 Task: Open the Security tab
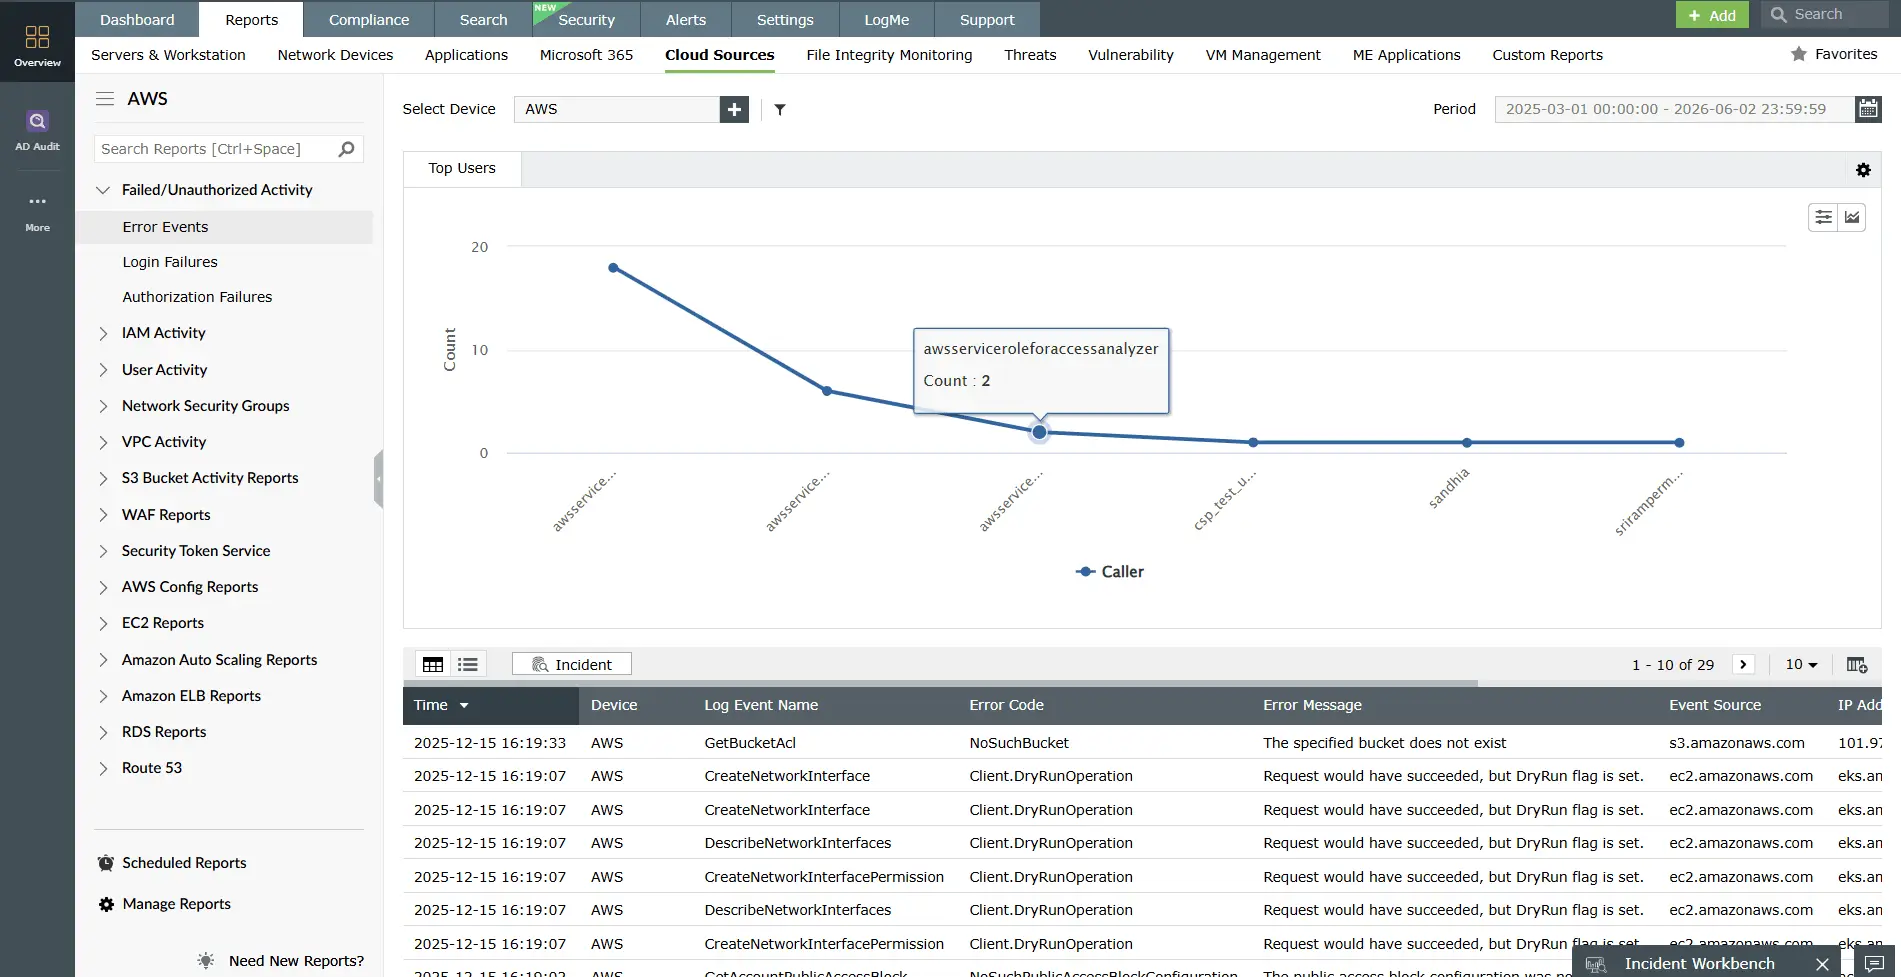coord(586,19)
